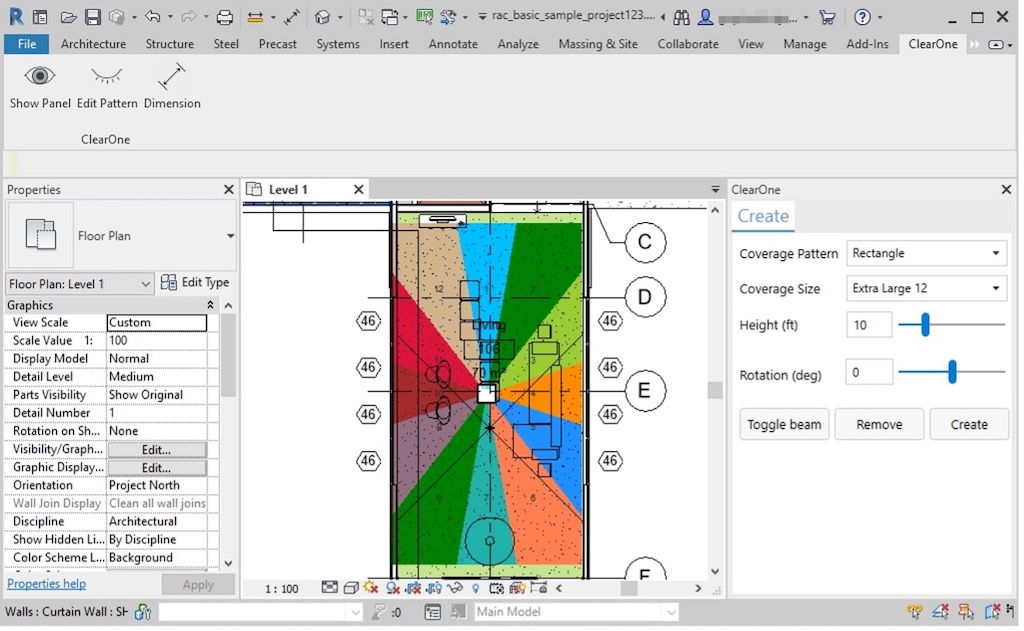Click the binoculars search icon

(681, 17)
